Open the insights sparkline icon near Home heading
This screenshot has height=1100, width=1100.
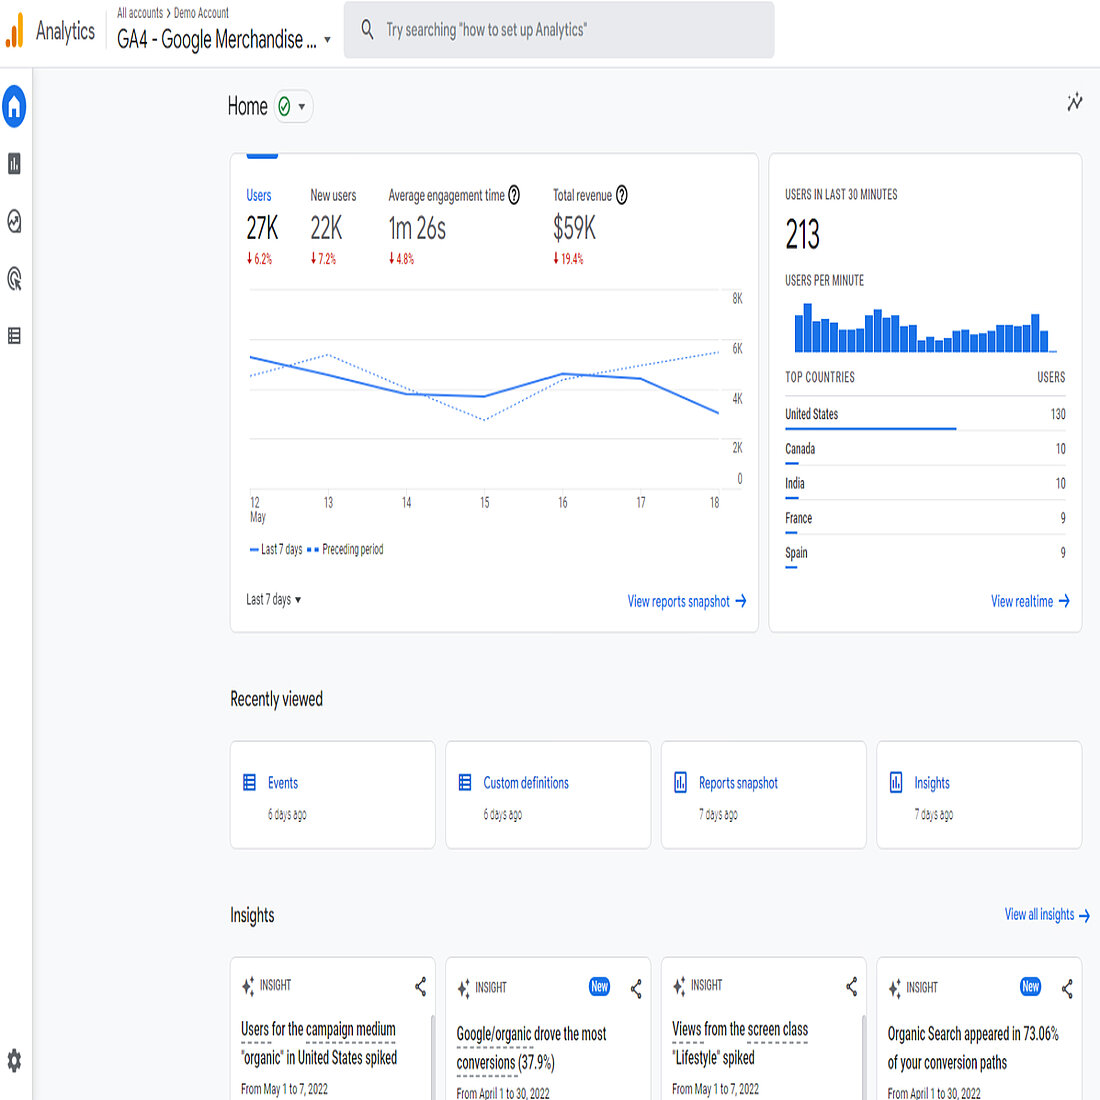pyautogui.click(x=1075, y=102)
